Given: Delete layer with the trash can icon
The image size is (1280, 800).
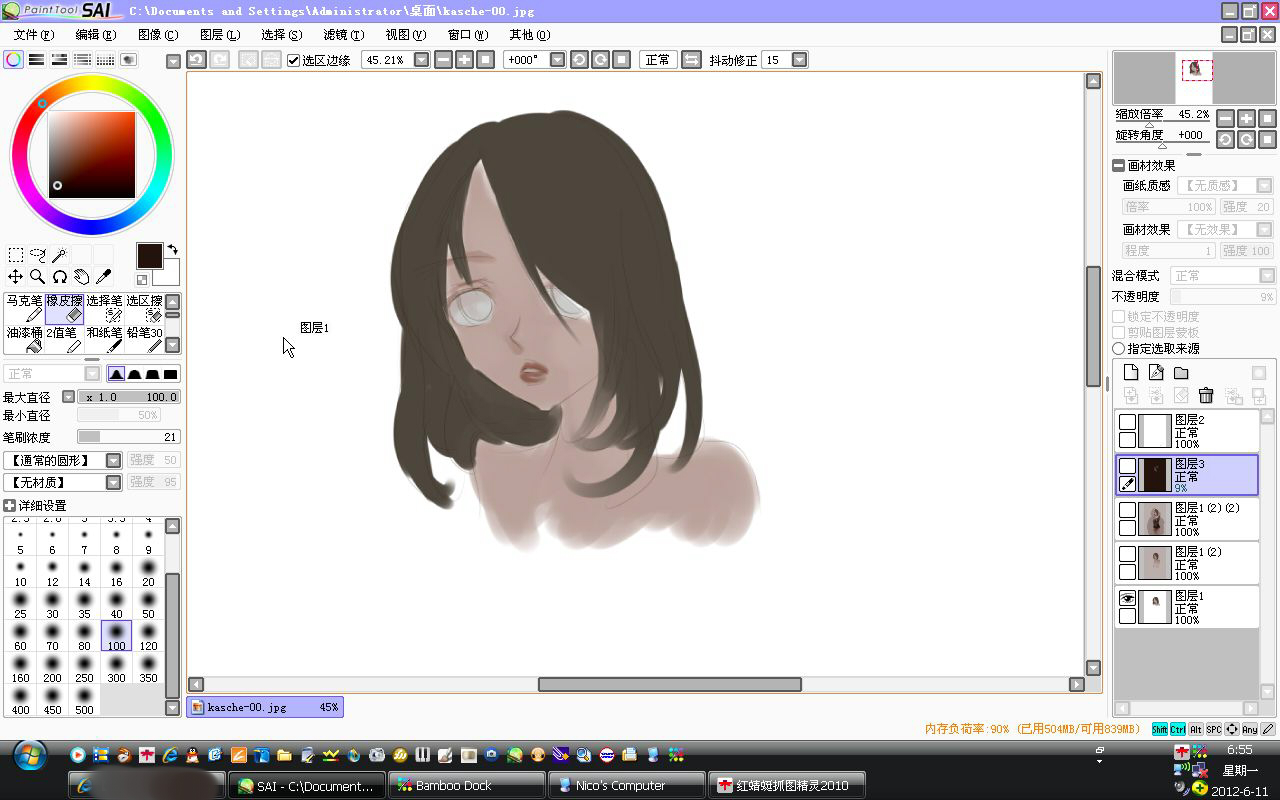Looking at the screenshot, I should tap(1206, 396).
